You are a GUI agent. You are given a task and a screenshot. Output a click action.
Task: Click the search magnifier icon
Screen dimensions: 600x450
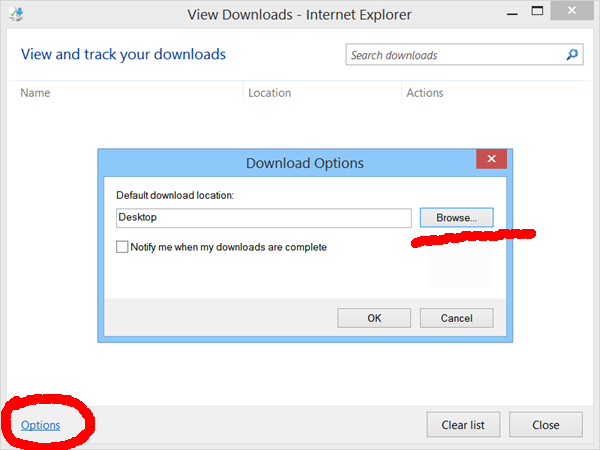click(572, 55)
